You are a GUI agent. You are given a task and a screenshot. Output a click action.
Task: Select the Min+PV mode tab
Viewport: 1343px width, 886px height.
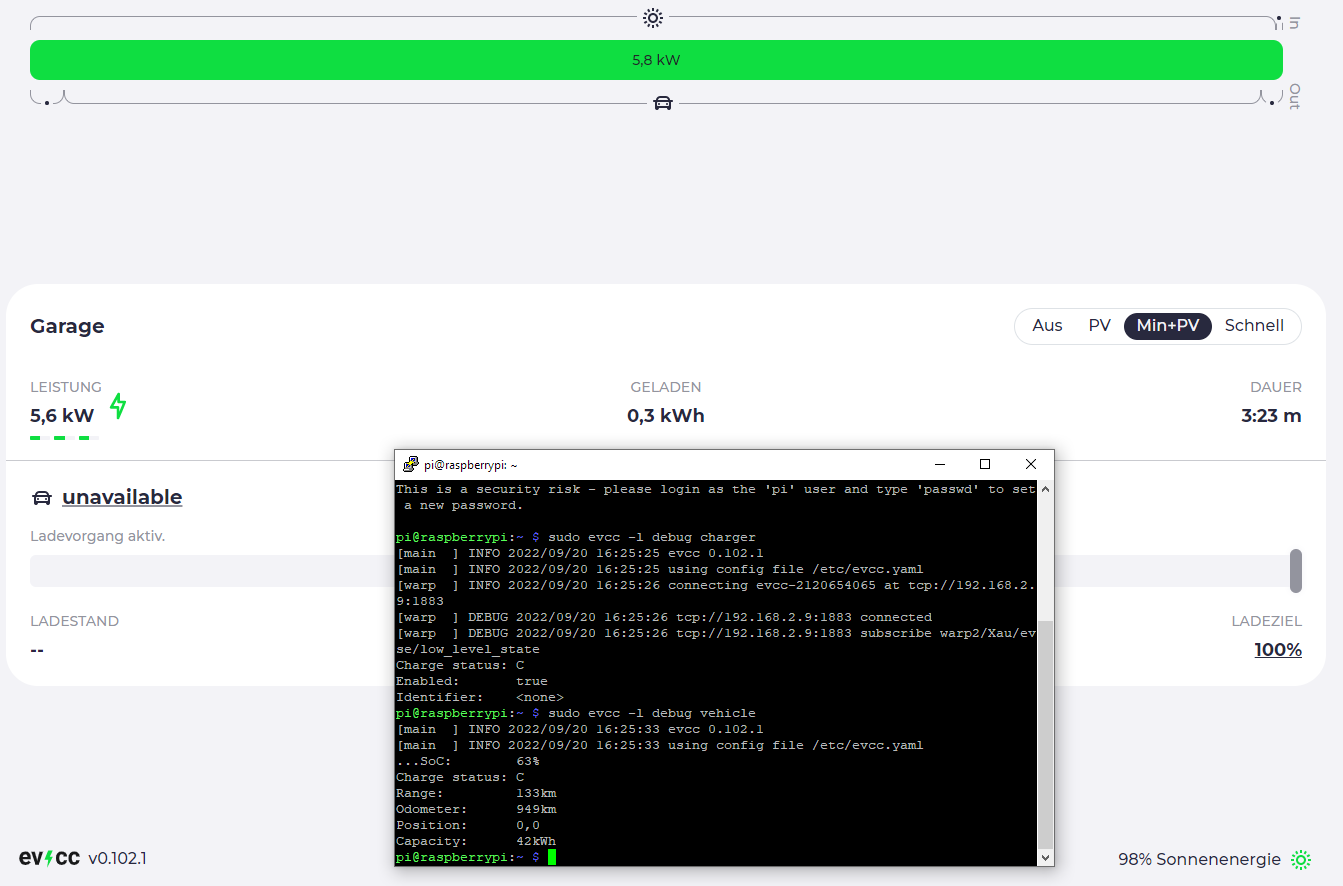coord(1168,325)
